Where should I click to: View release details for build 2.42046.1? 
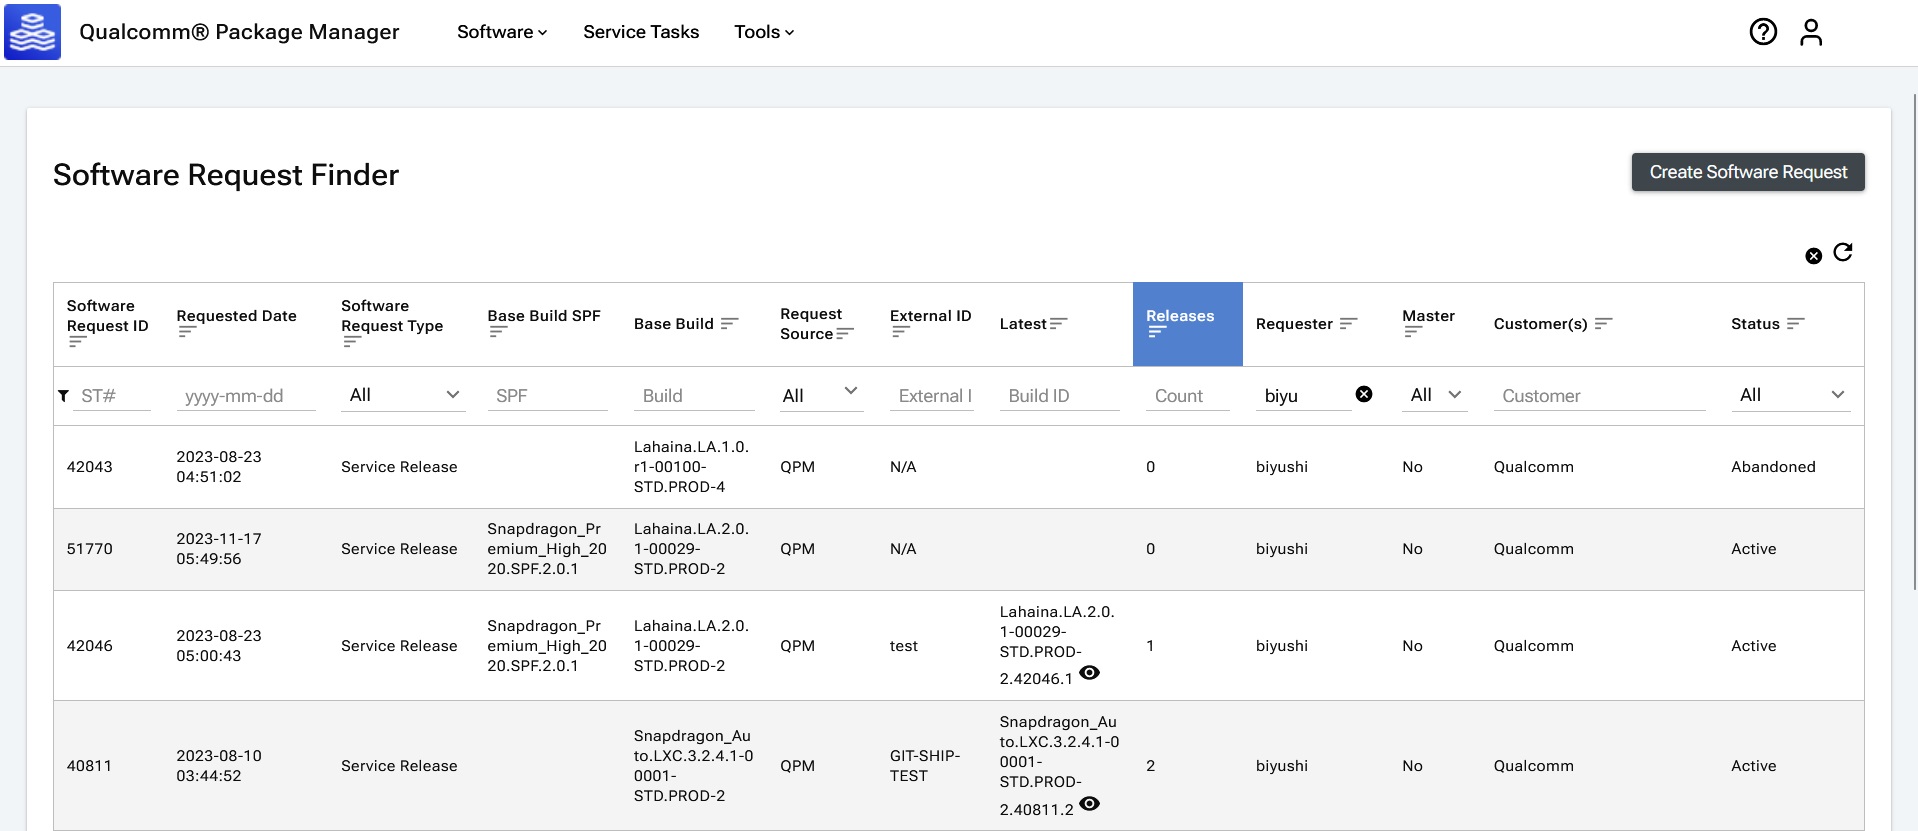(x=1090, y=673)
